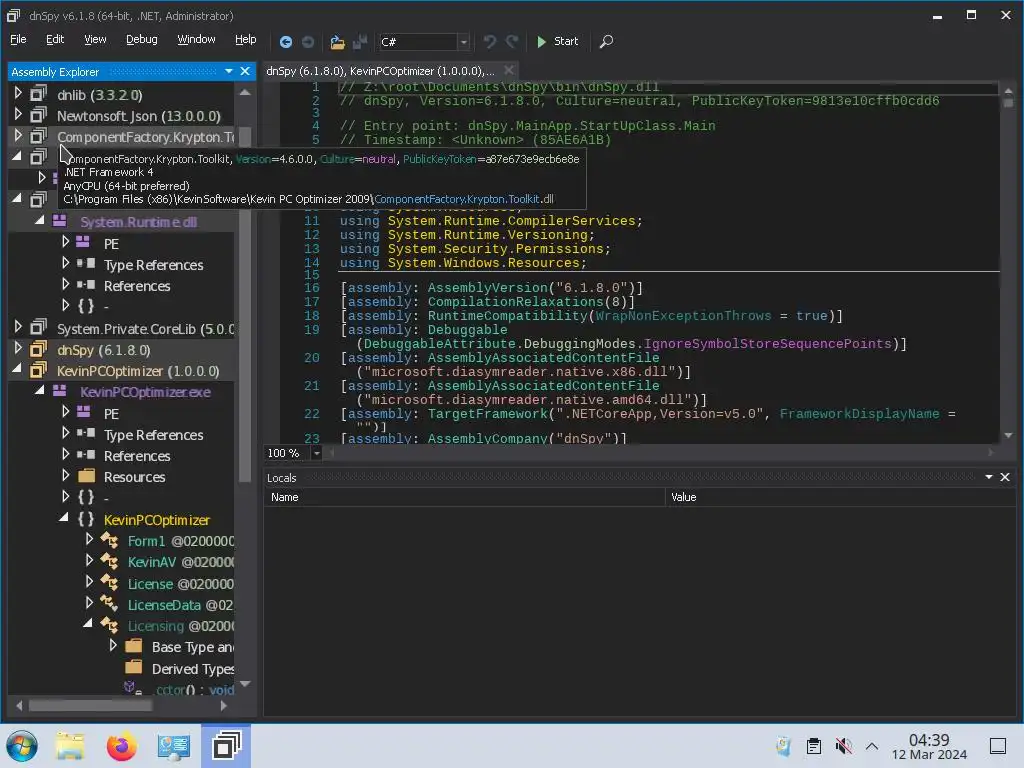Open File Explorer from taskbar
Image resolution: width=1024 pixels, height=768 pixels.
point(70,746)
